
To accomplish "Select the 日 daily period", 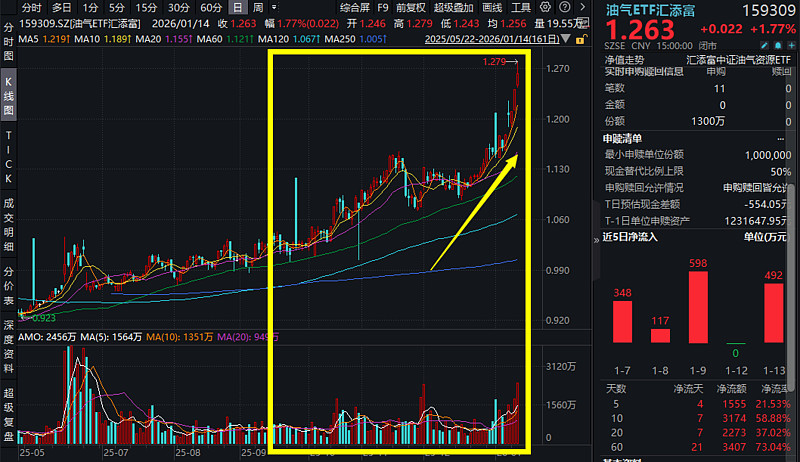I will point(239,7).
